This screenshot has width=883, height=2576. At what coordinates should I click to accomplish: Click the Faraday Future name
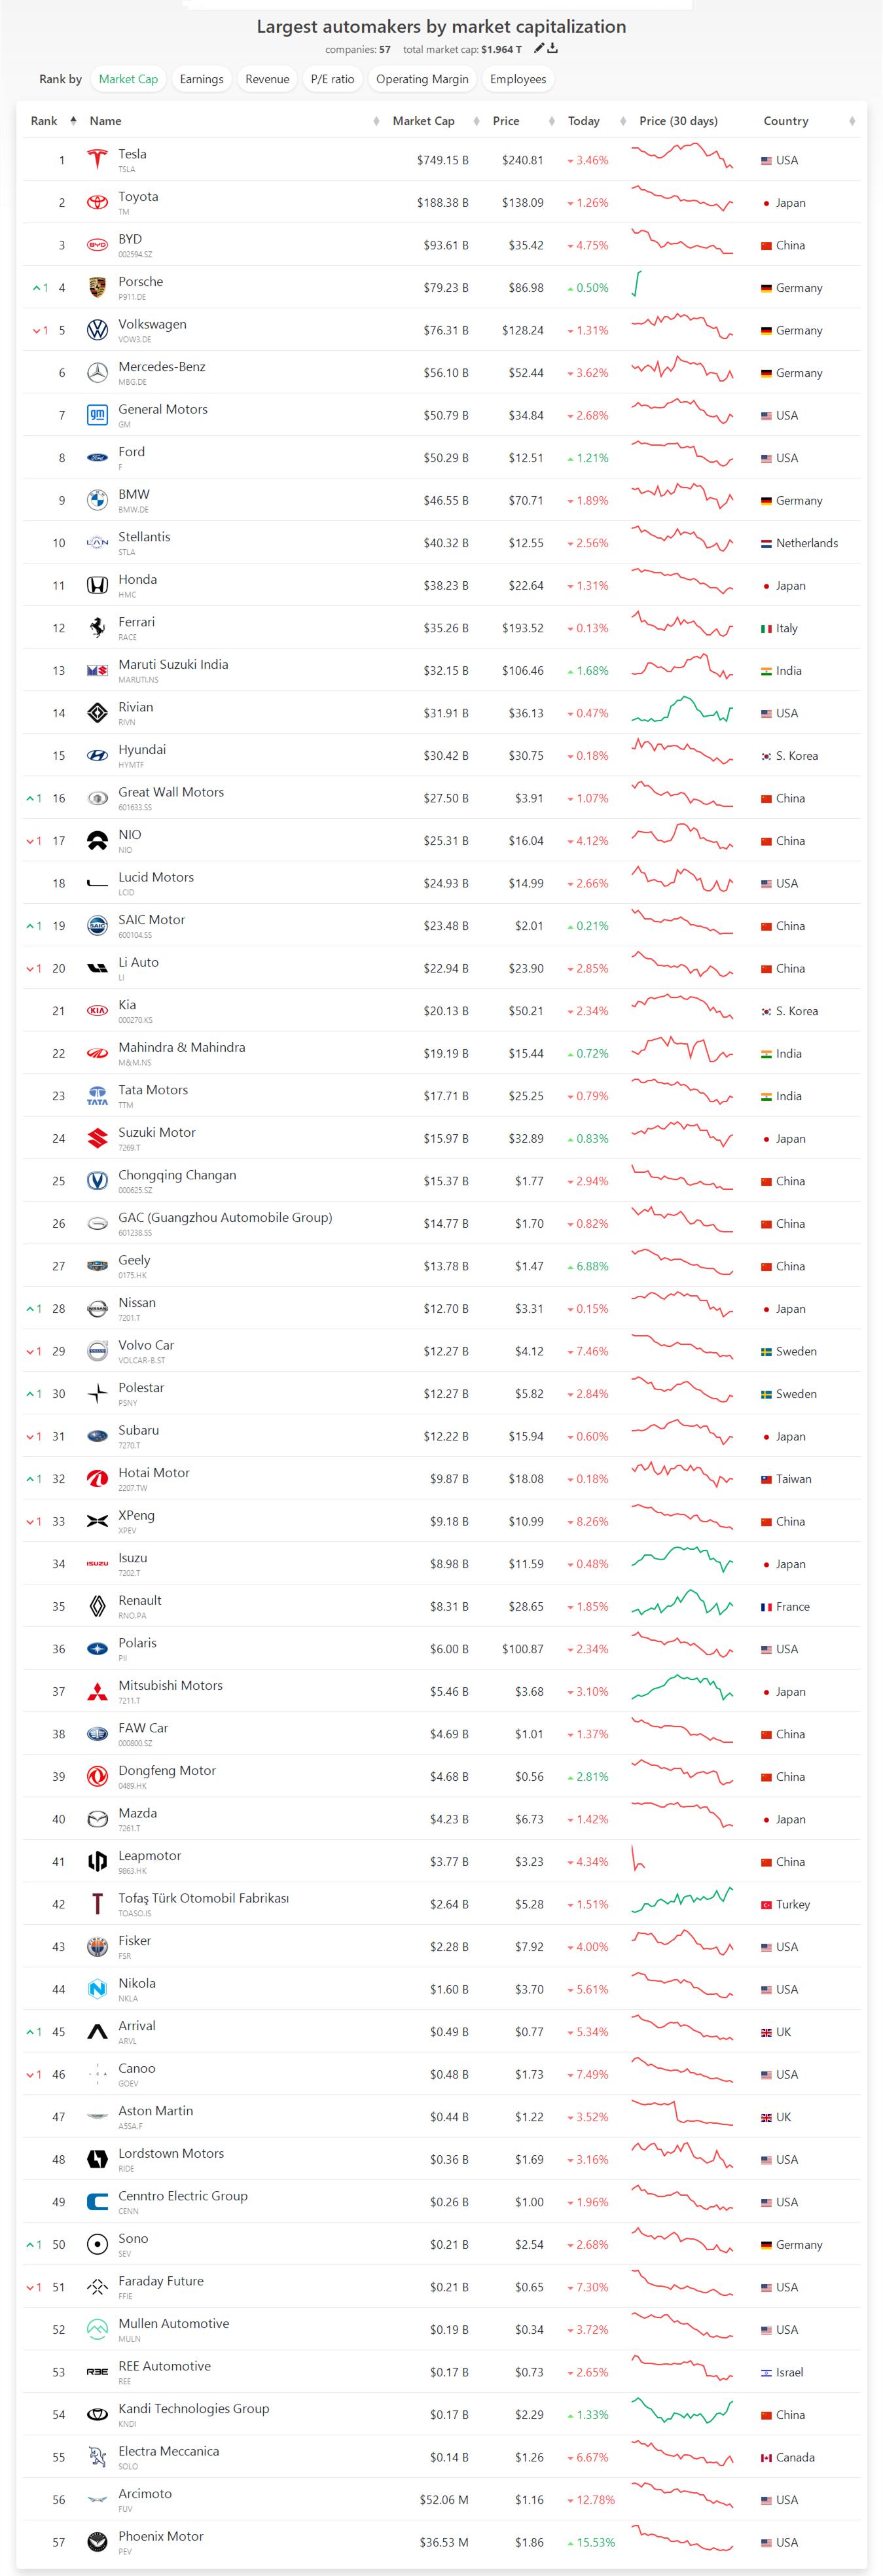(161, 2280)
